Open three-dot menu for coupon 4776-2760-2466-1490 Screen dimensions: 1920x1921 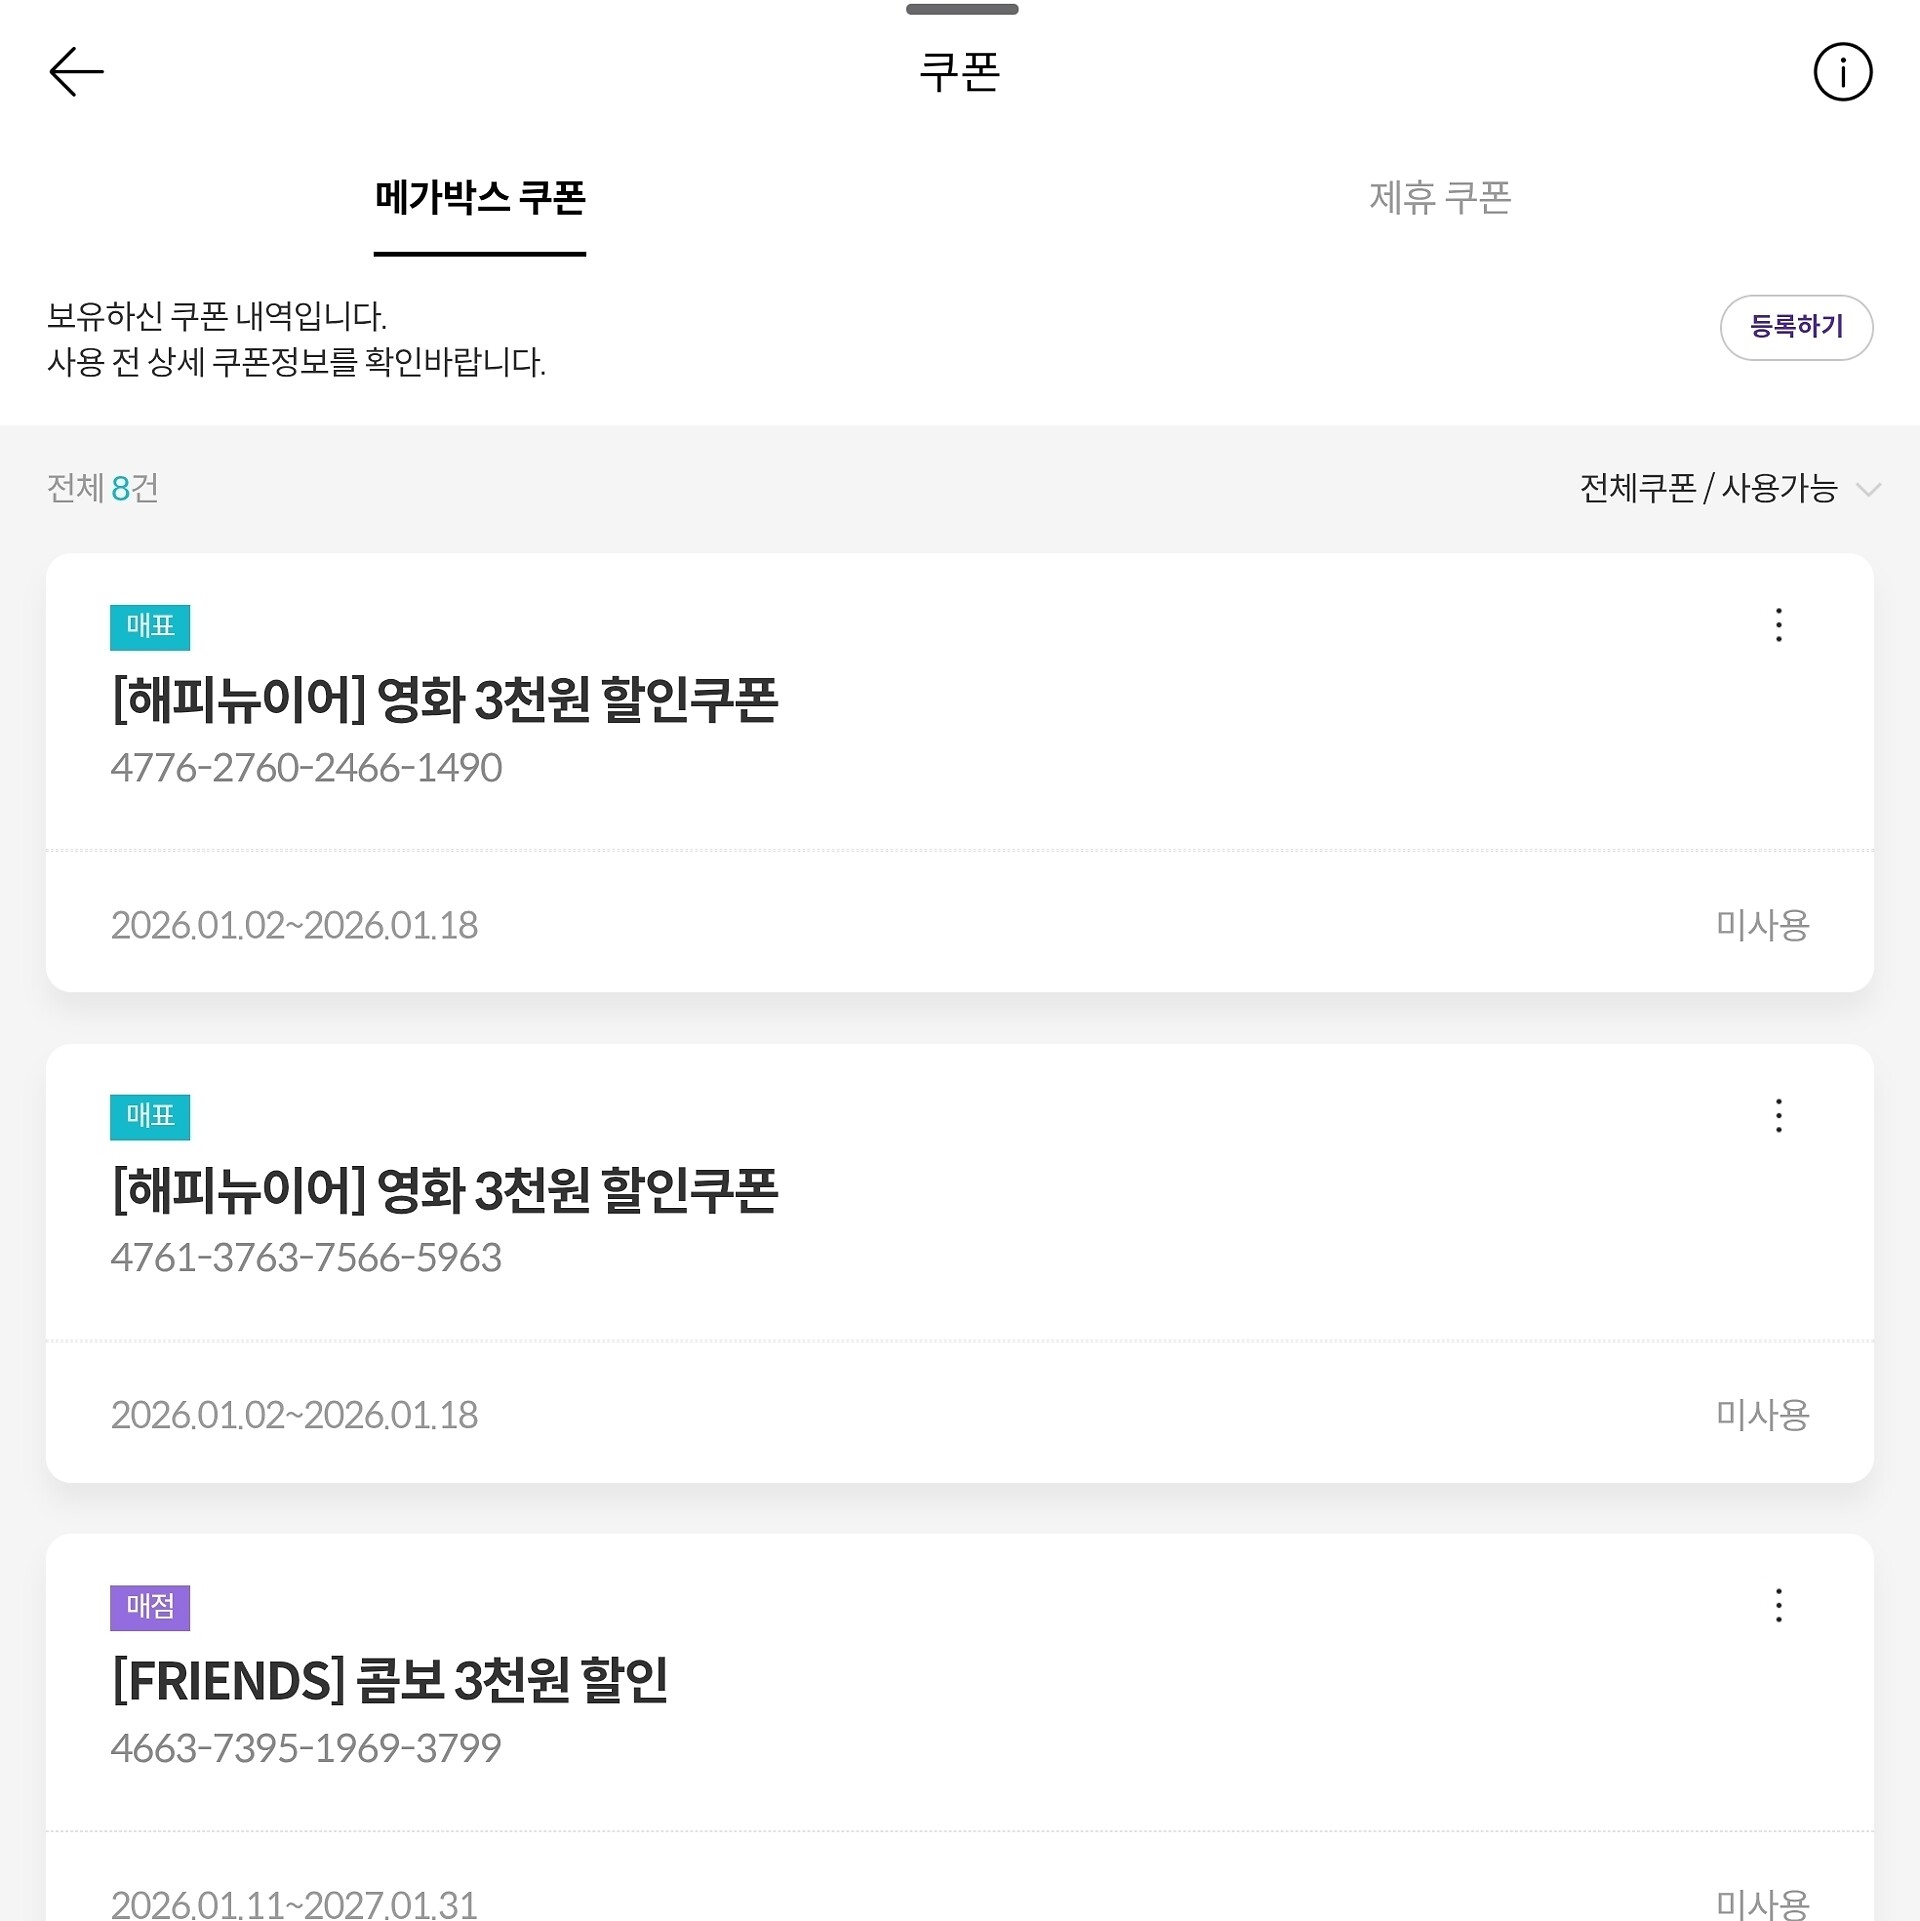point(1778,625)
